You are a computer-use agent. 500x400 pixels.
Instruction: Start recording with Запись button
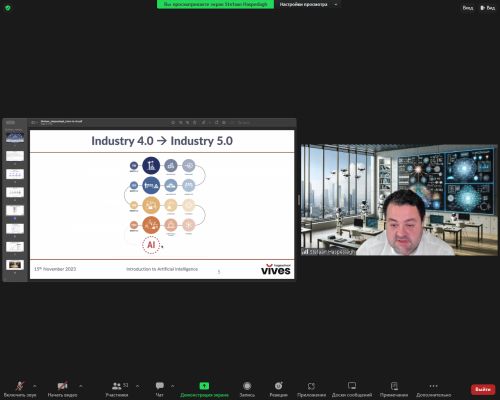pos(247,389)
